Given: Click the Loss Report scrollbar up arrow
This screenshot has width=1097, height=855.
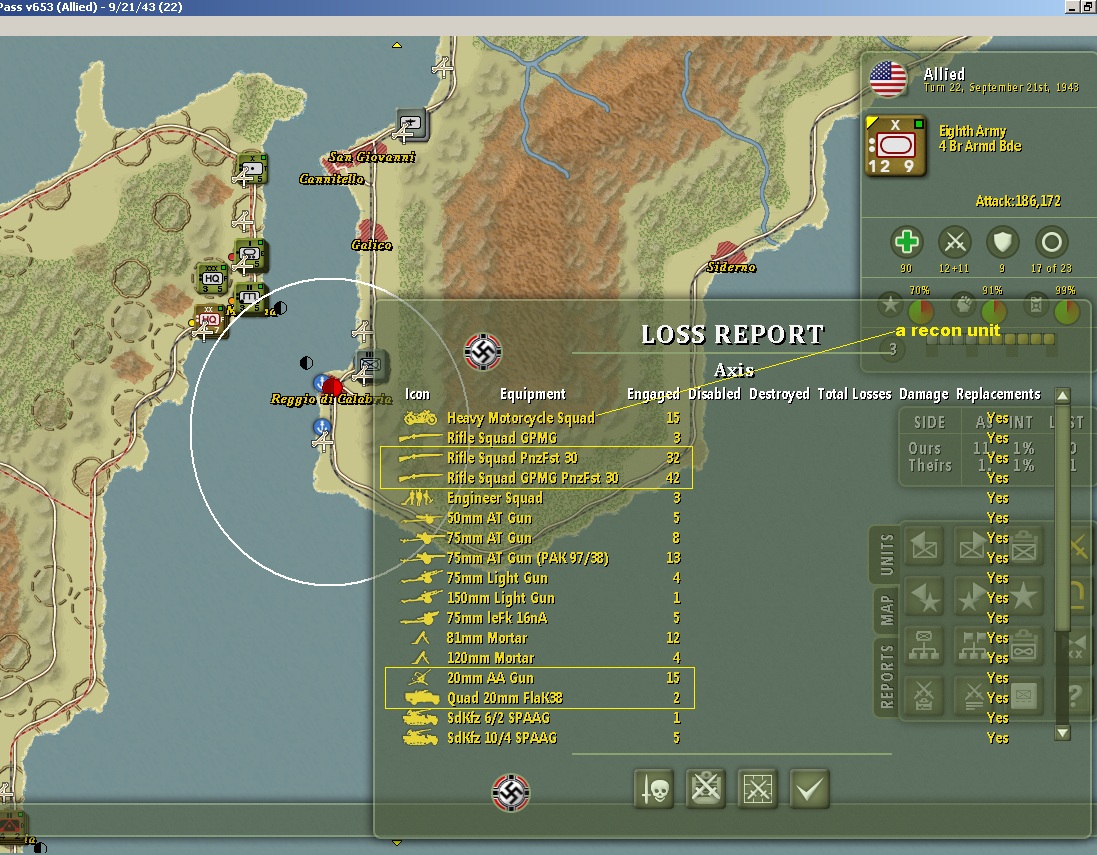Looking at the screenshot, I should click(x=1062, y=395).
